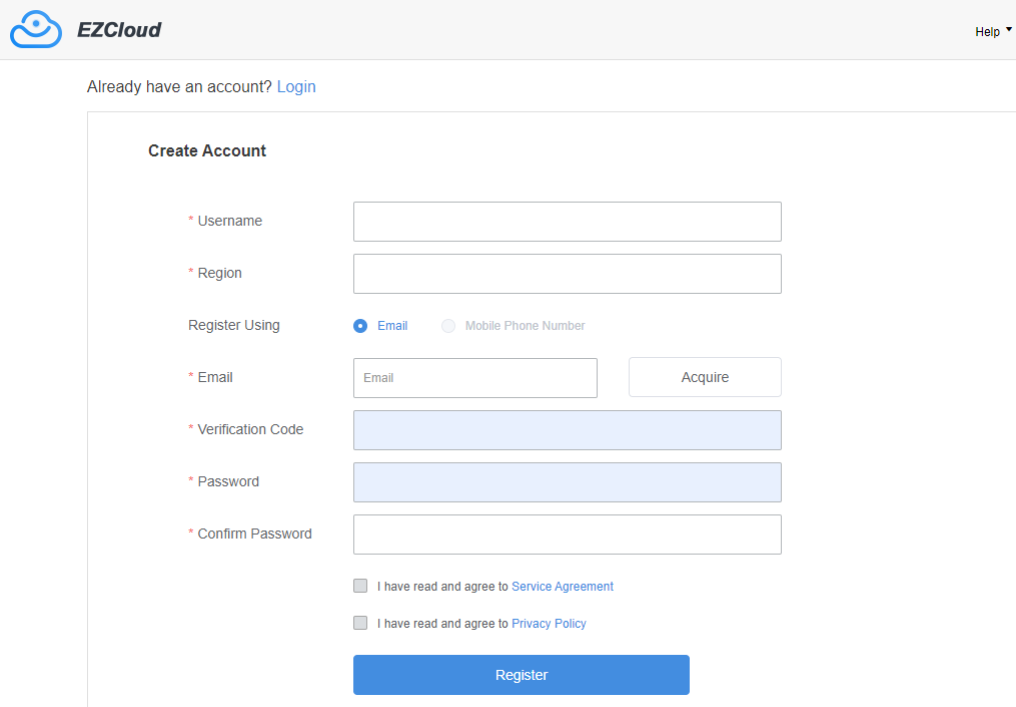The image size is (1016, 707).
Task: Expand the Help dropdown arrow
Action: (x=1008, y=30)
